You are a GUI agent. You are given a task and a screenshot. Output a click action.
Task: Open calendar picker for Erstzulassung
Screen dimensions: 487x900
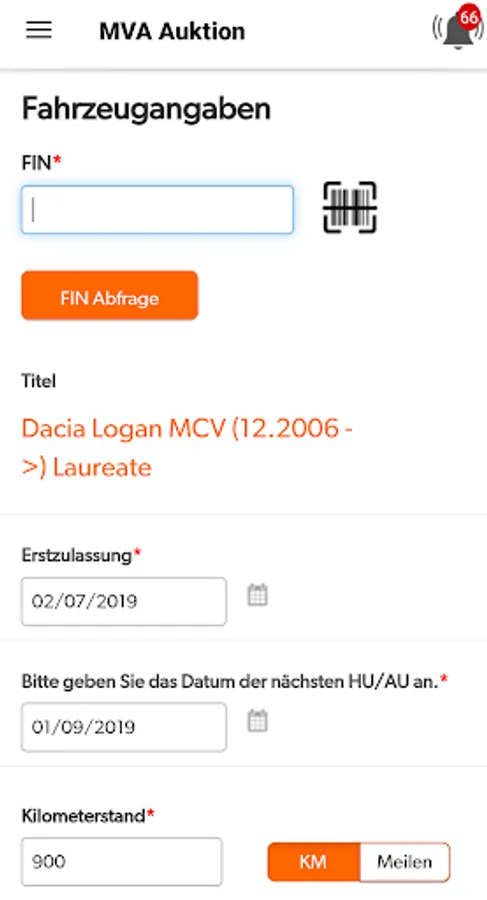pos(257,595)
